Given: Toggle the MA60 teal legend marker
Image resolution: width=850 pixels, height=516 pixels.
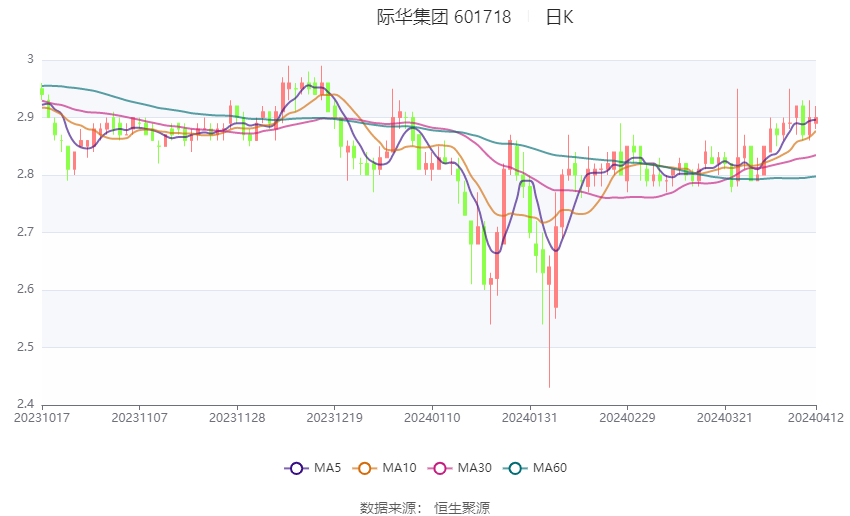Looking at the screenshot, I should coord(515,468).
